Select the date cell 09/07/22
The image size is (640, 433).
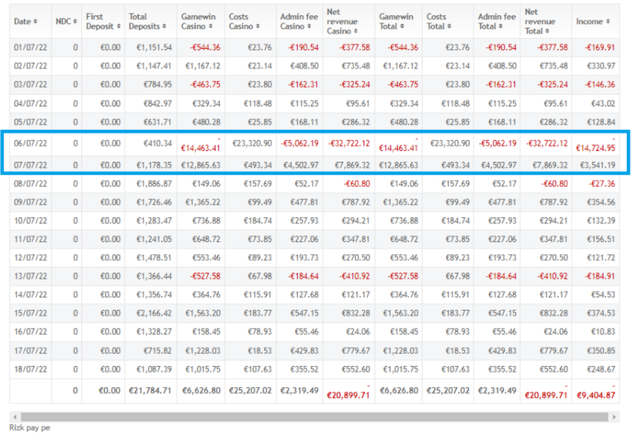[31, 202]
